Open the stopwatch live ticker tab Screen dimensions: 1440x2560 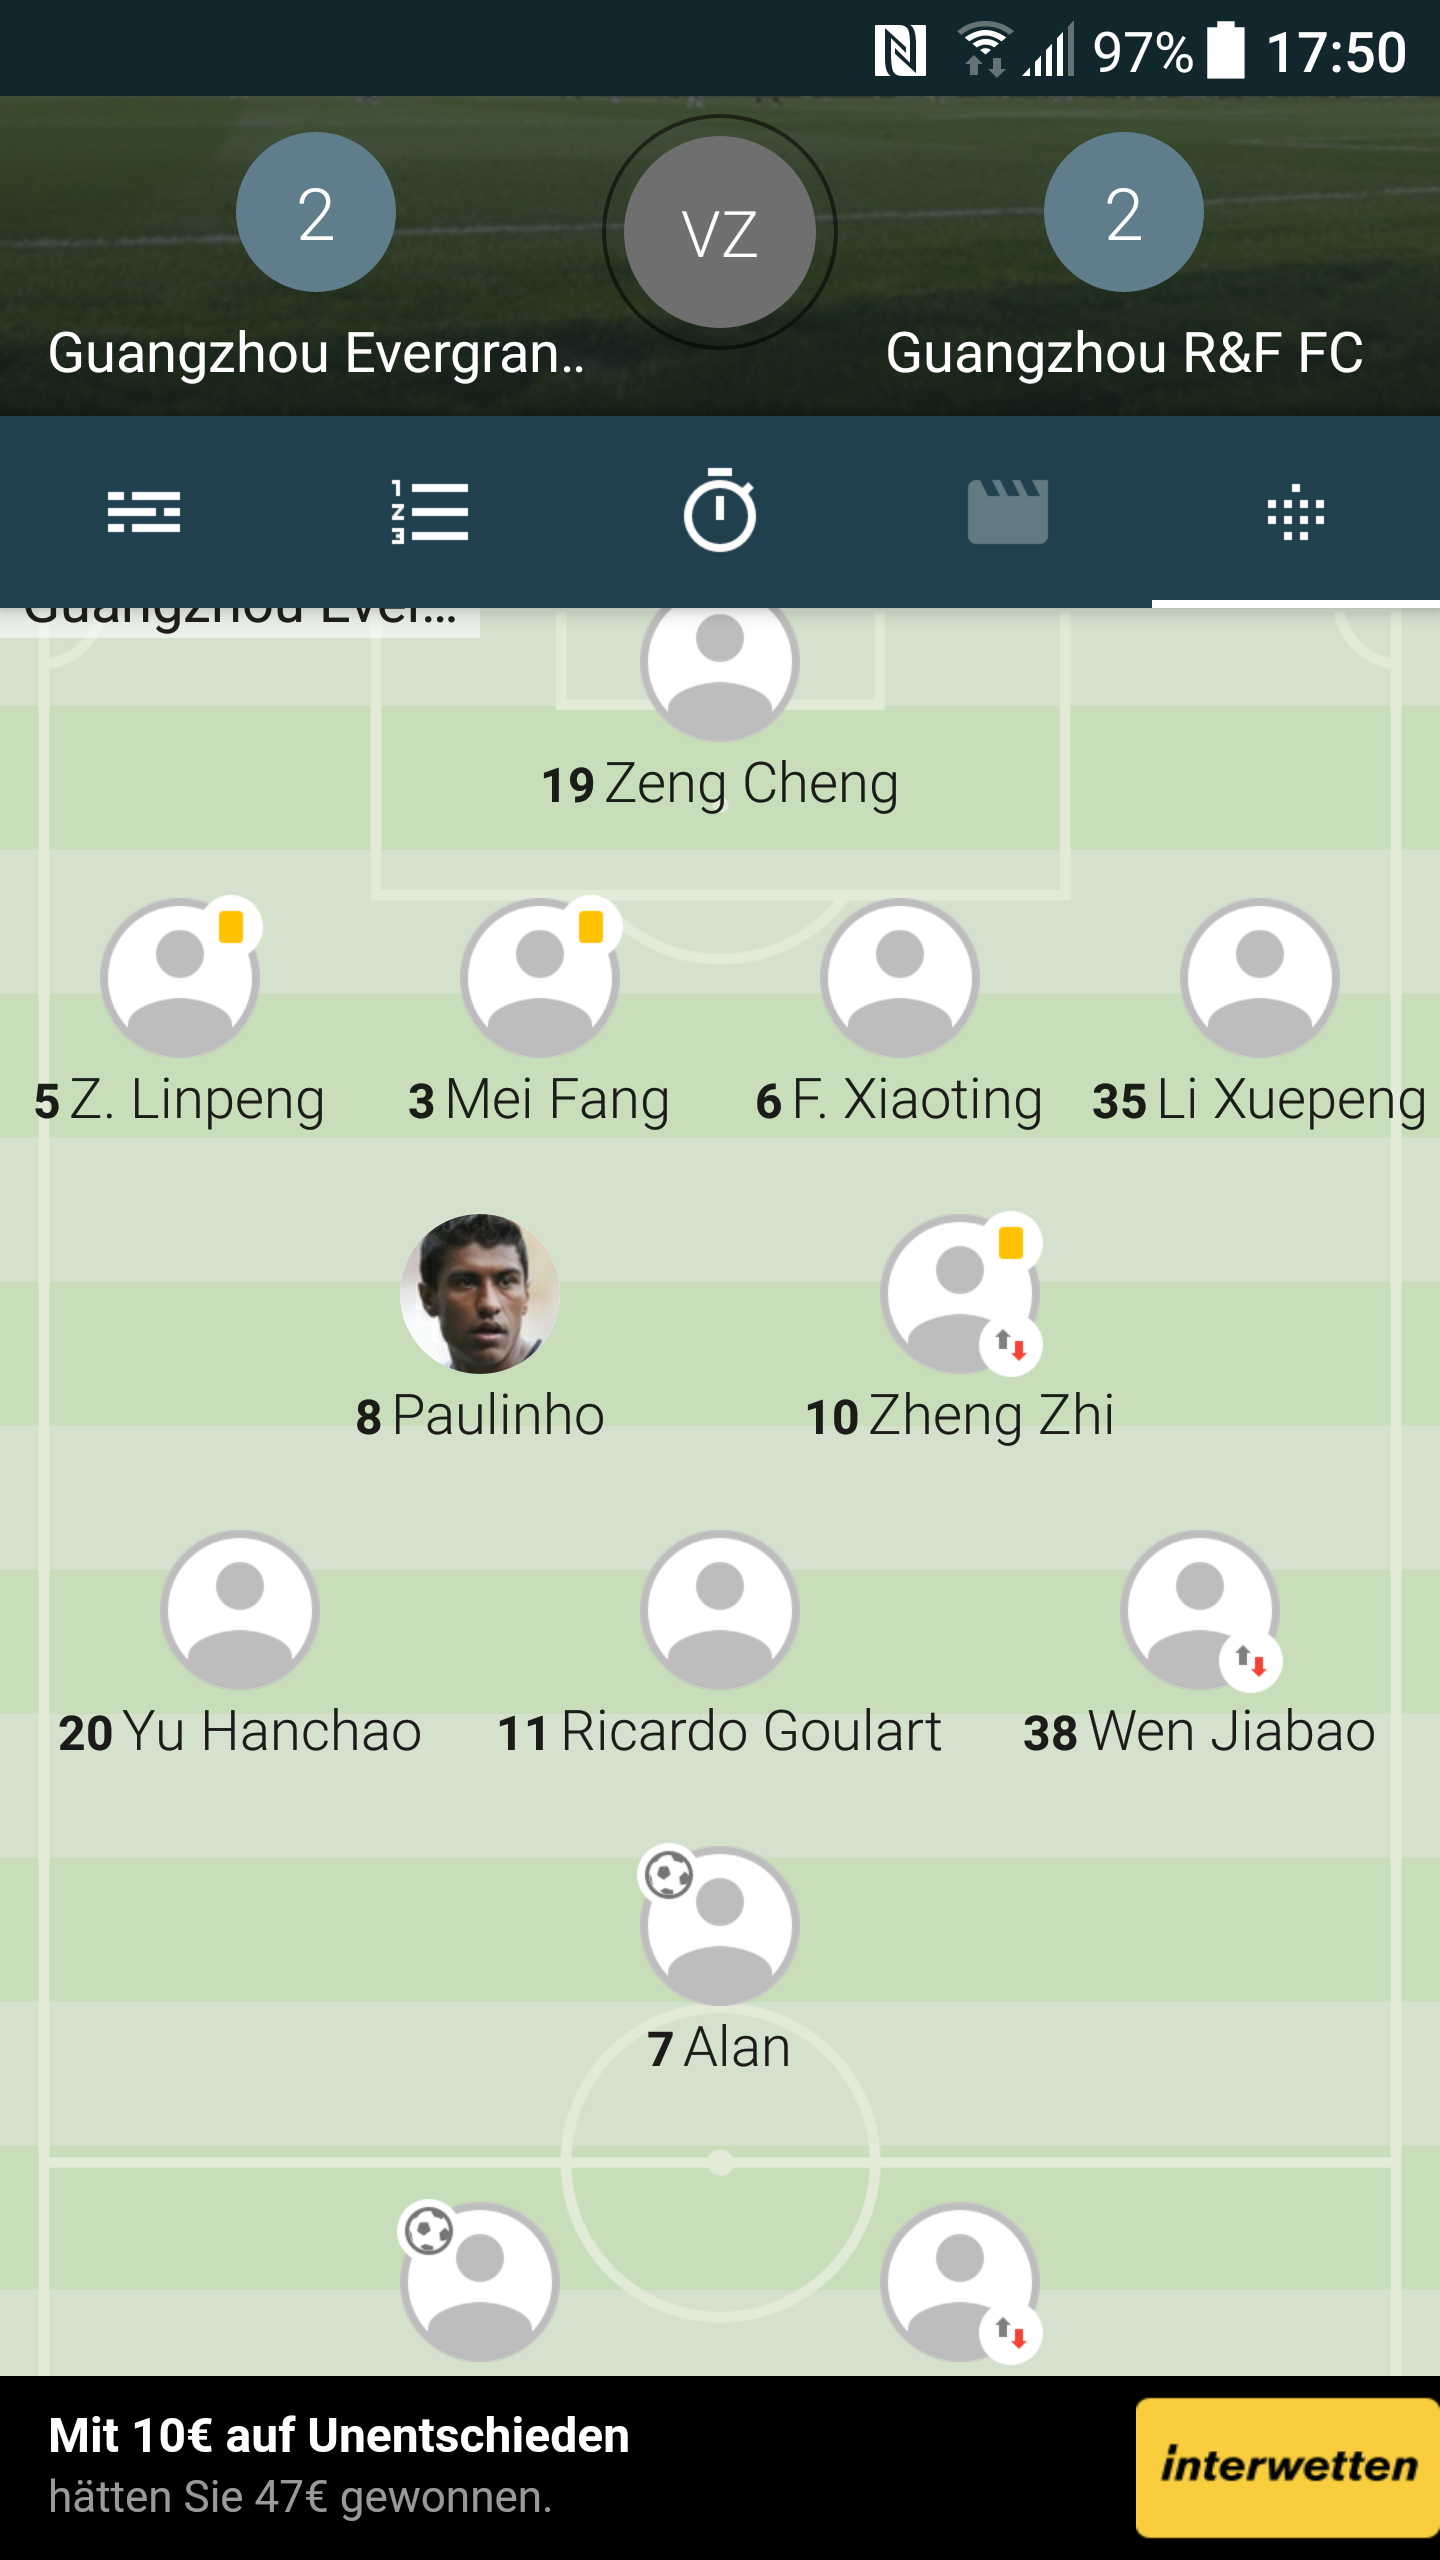(x=720, y=510)
